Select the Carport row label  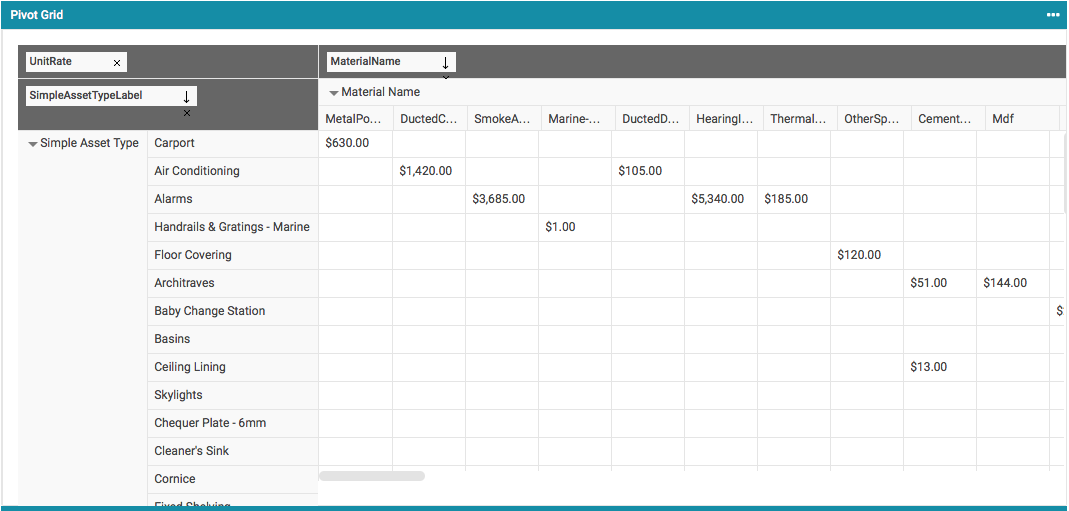coord(232,143)
